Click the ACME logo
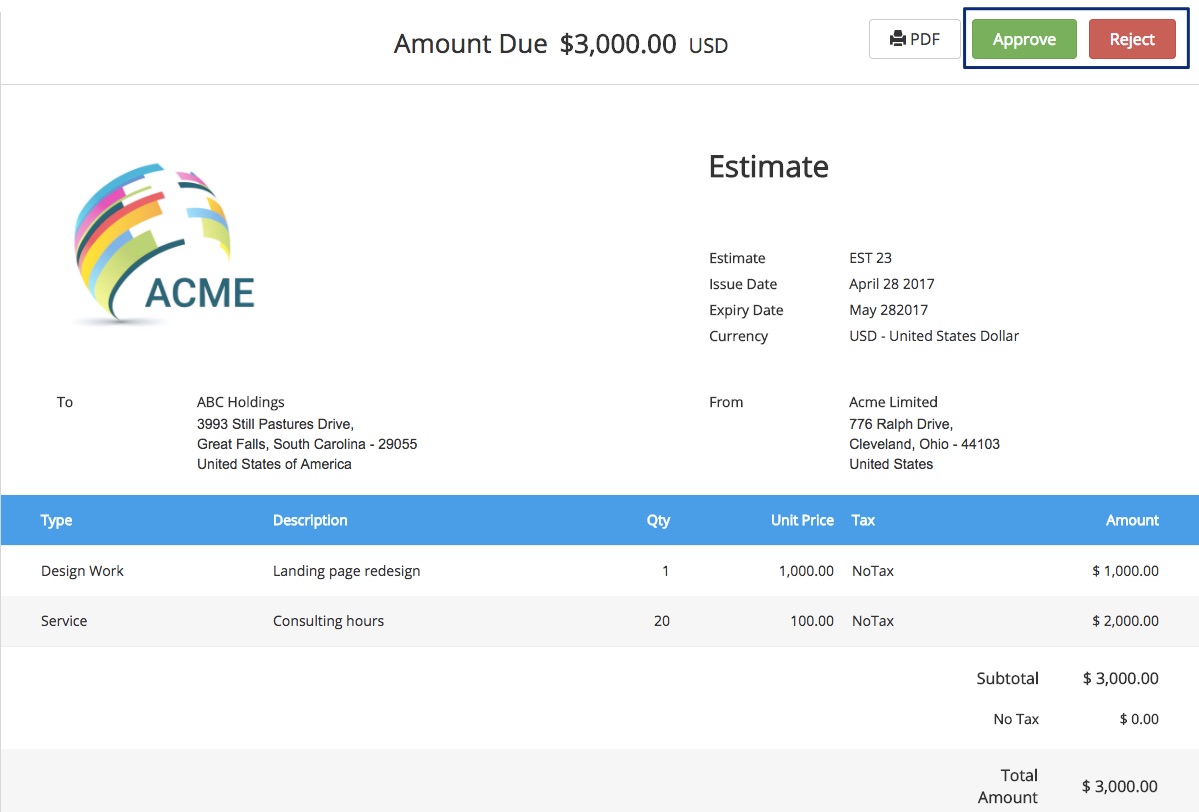The height and width of the screenshot is (812, 1199). coord(164,243)
